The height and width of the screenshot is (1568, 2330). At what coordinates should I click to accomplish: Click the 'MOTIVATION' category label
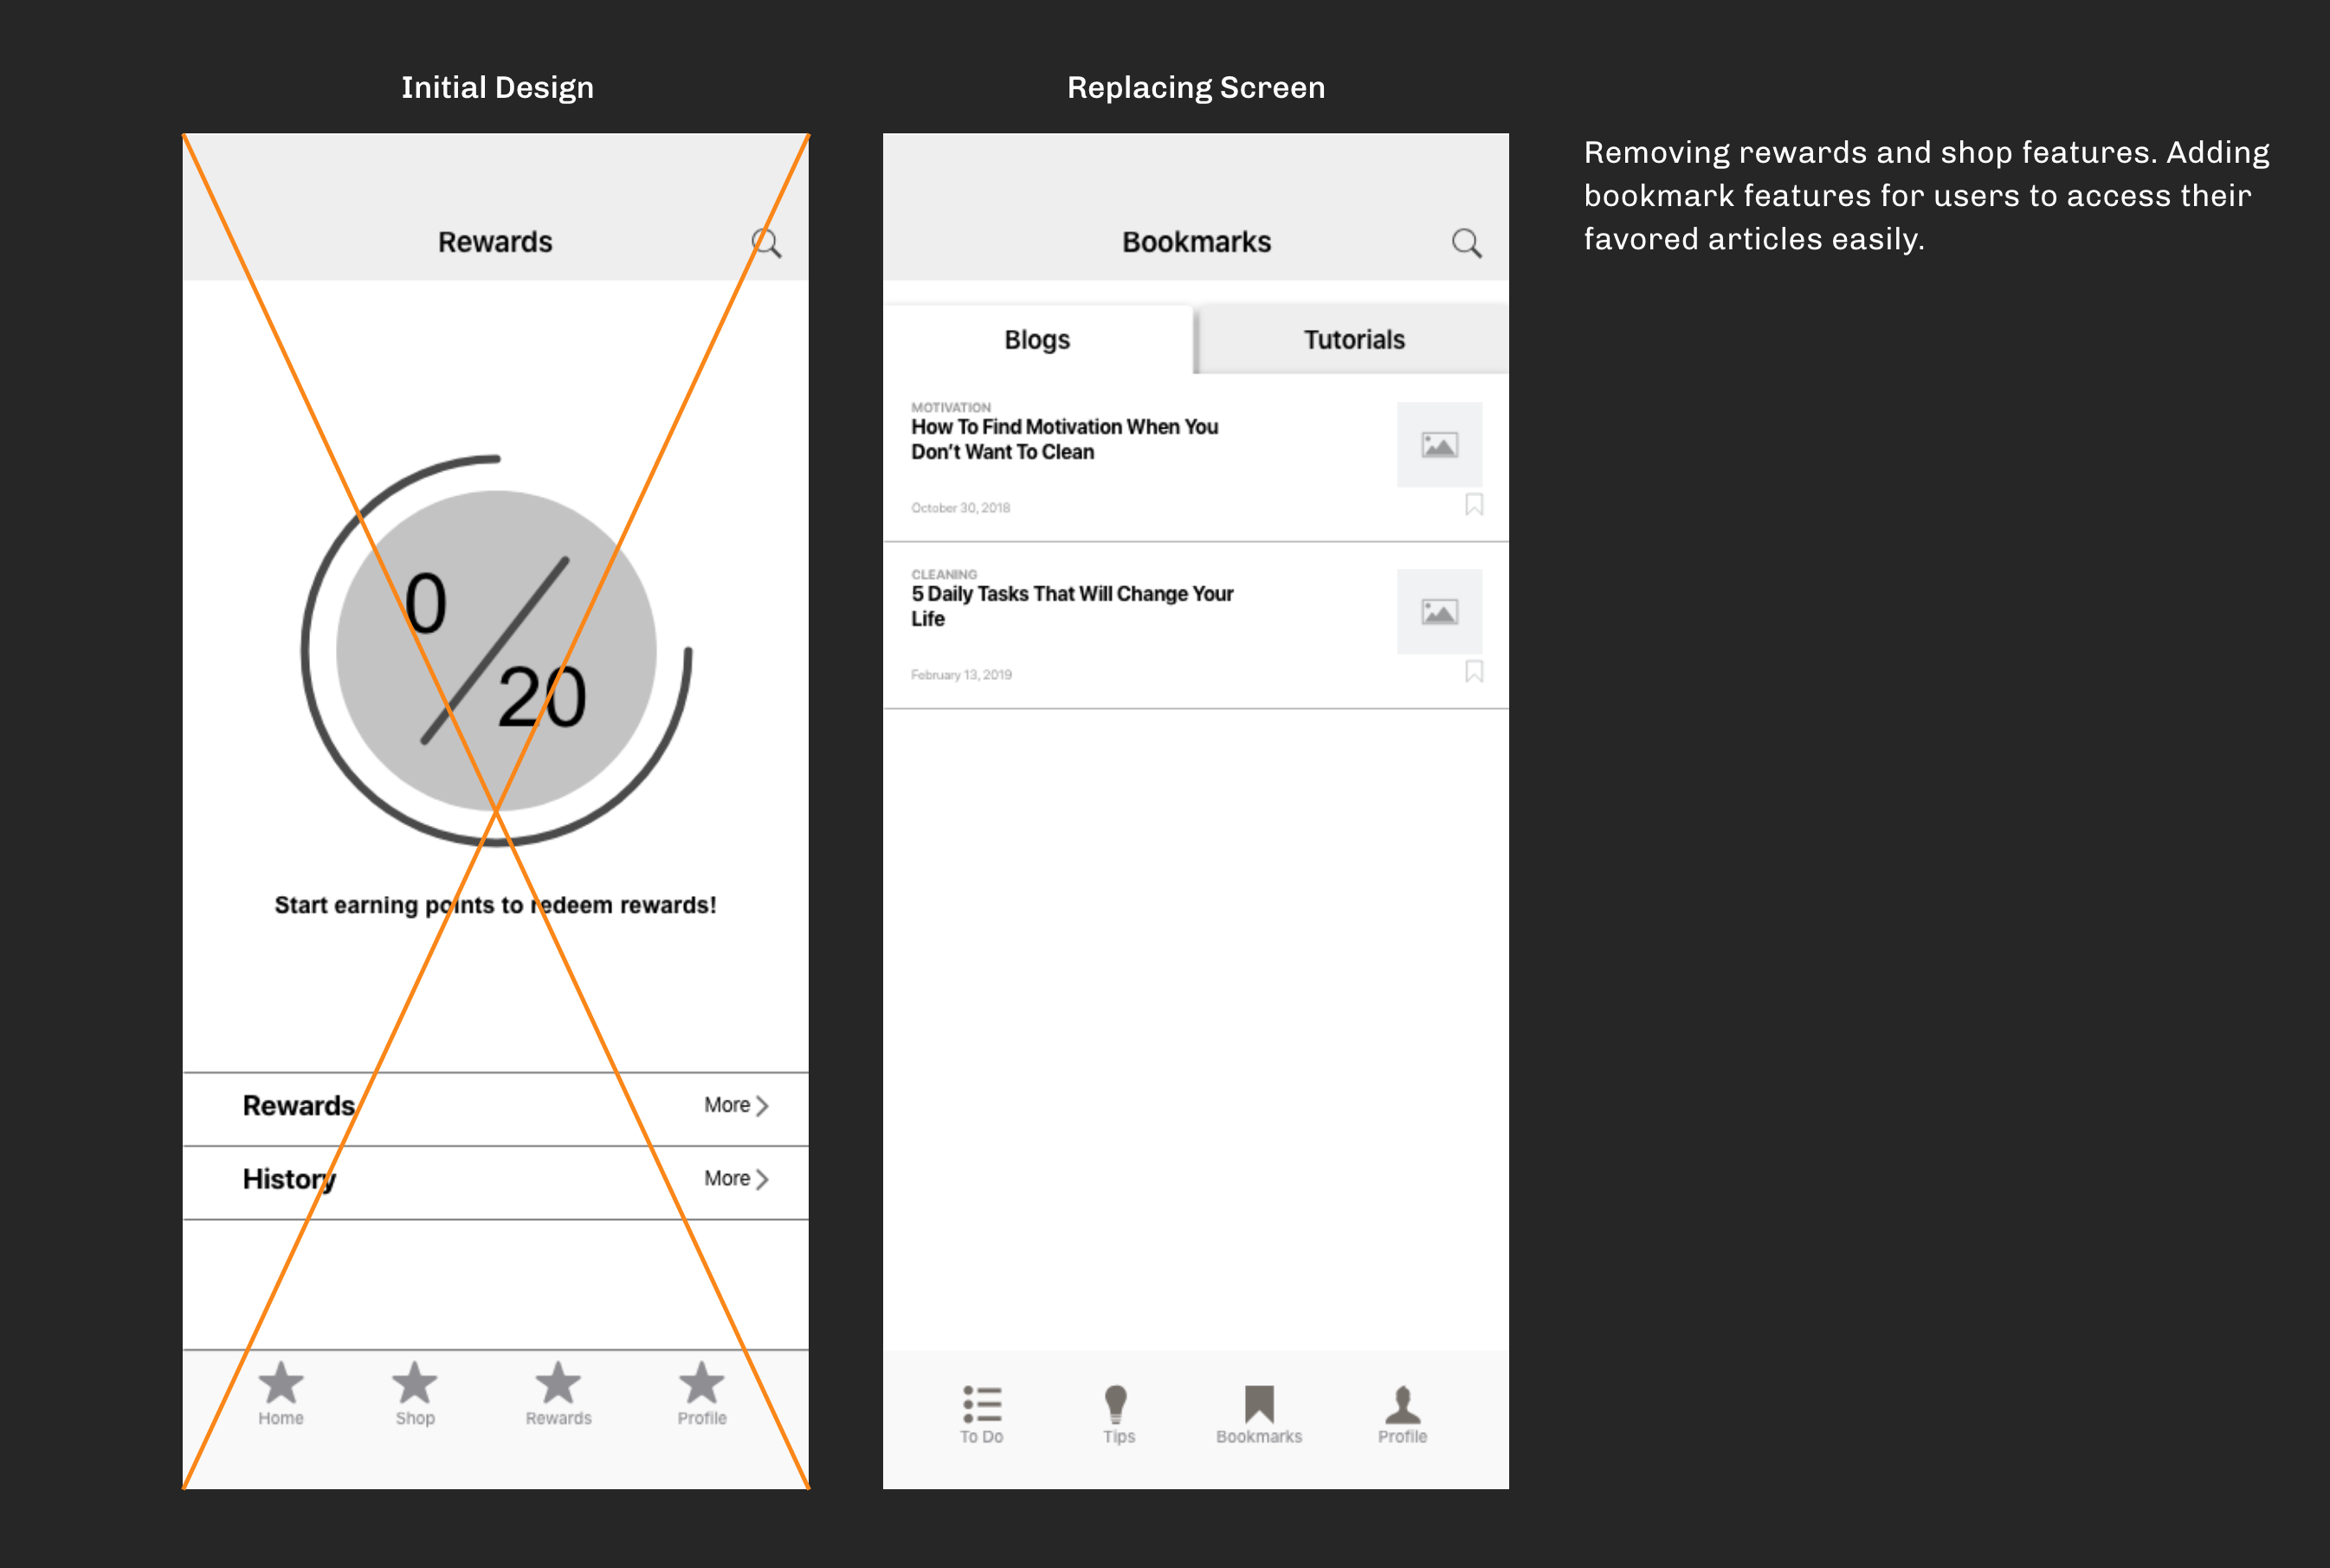point(951,407)
